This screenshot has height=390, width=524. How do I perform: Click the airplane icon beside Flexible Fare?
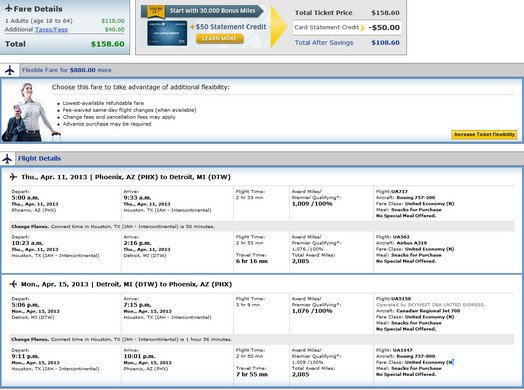pyautogui.click(x=10, y=70)
